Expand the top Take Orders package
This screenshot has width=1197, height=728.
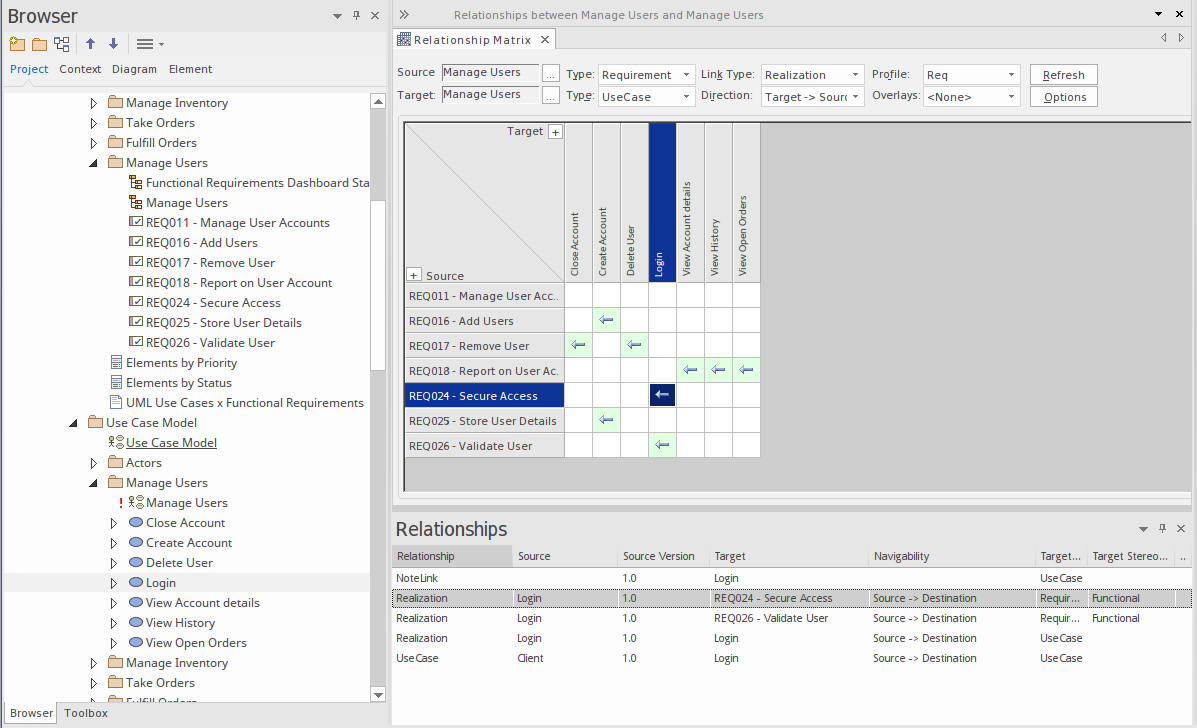(x=93, y=123)
